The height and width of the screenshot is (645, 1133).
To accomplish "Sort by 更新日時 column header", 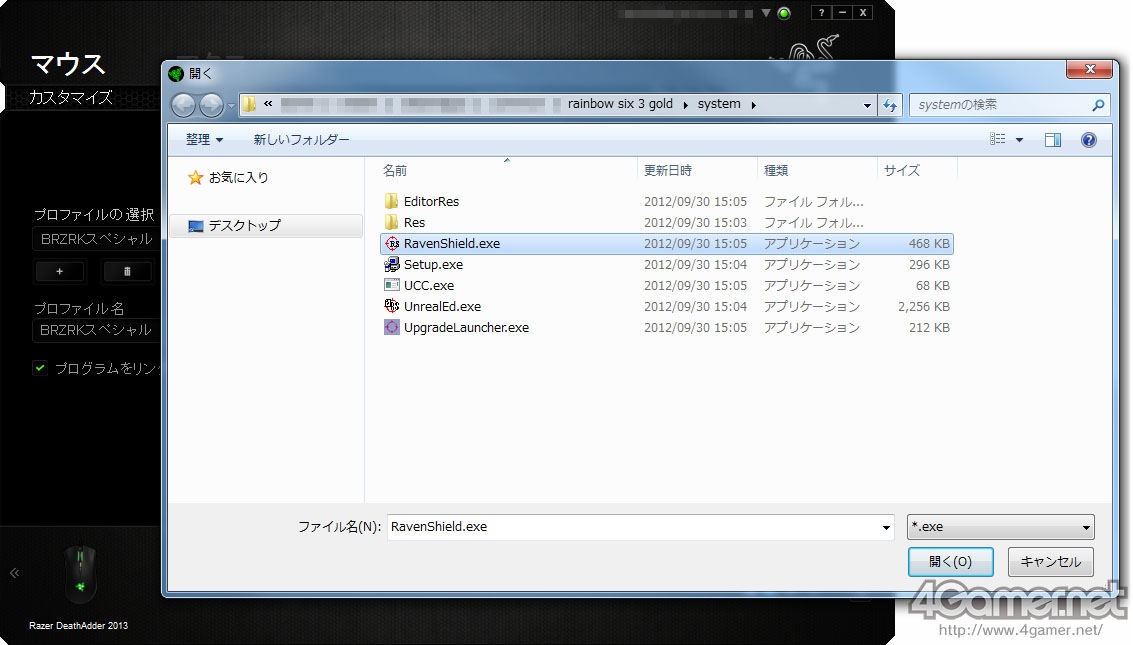I will [x=668, y=170].
